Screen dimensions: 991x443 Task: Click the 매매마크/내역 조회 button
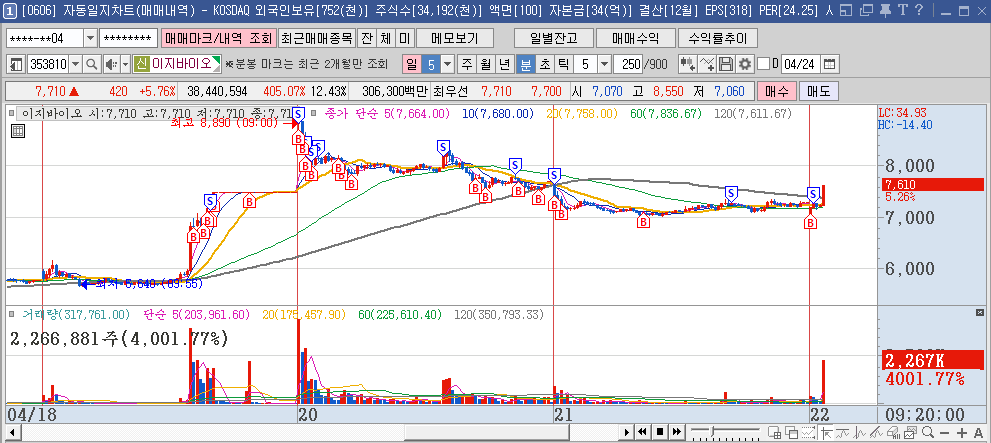click(x=219, y=38)
